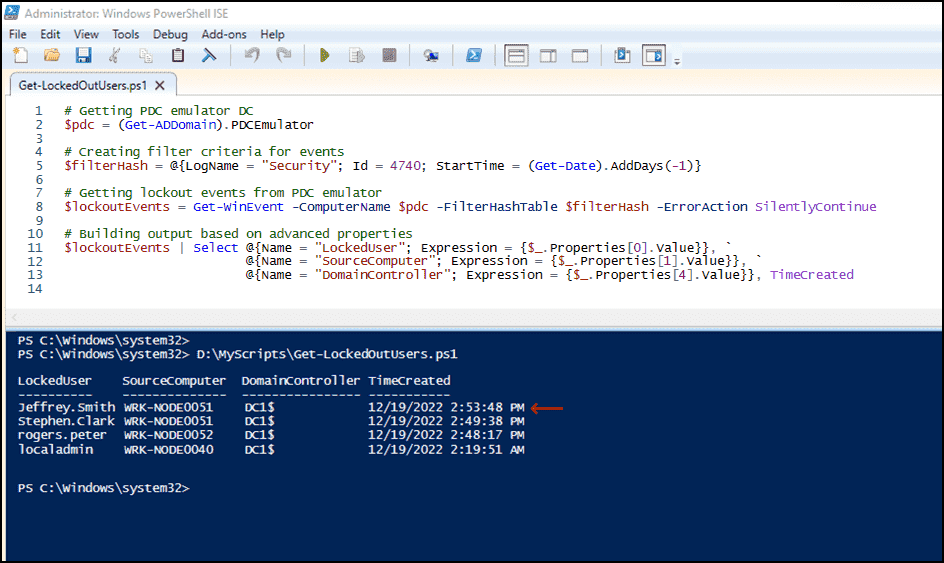Toggle Show Script Pane Right layout
944x563 pixels.
(x=548, y=56)
